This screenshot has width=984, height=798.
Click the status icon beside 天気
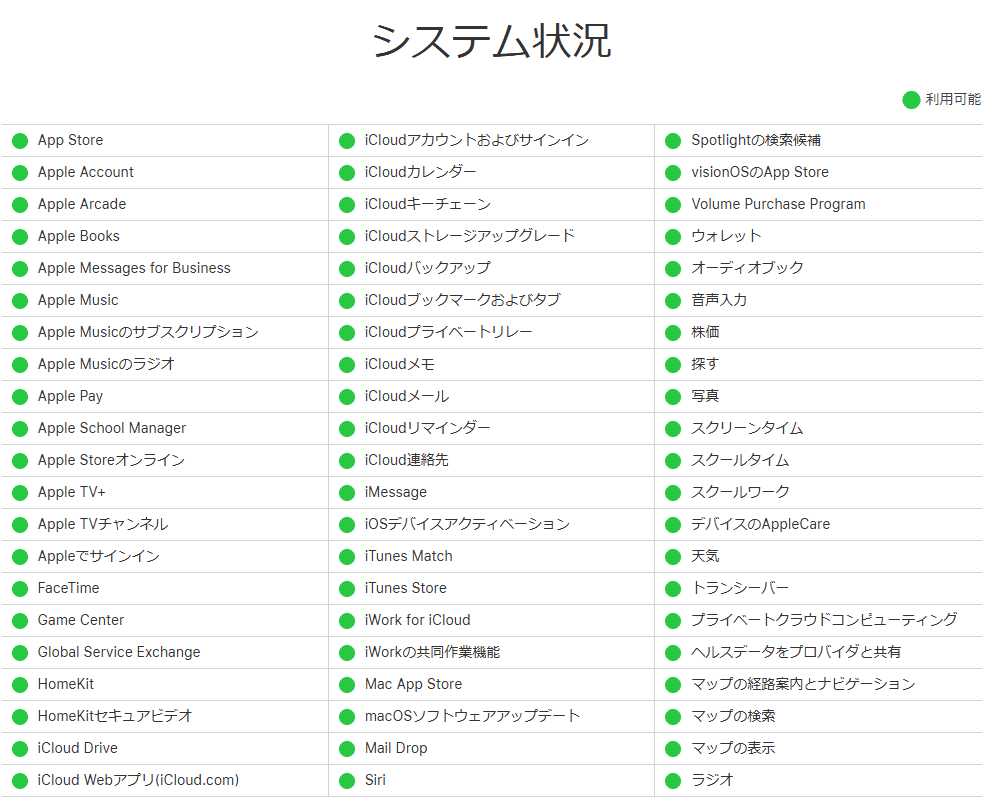(x=673, y=557)
